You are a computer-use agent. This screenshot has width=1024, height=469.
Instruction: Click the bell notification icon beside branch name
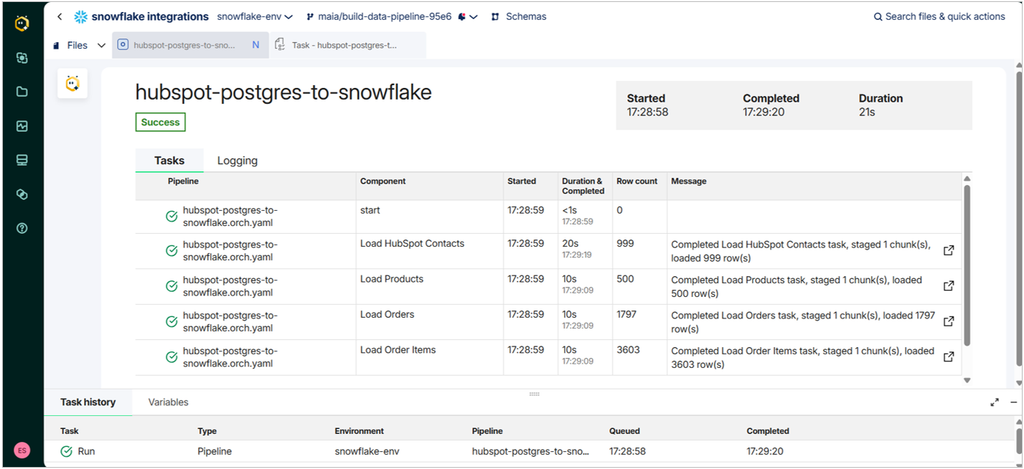(x=462, y=17)
